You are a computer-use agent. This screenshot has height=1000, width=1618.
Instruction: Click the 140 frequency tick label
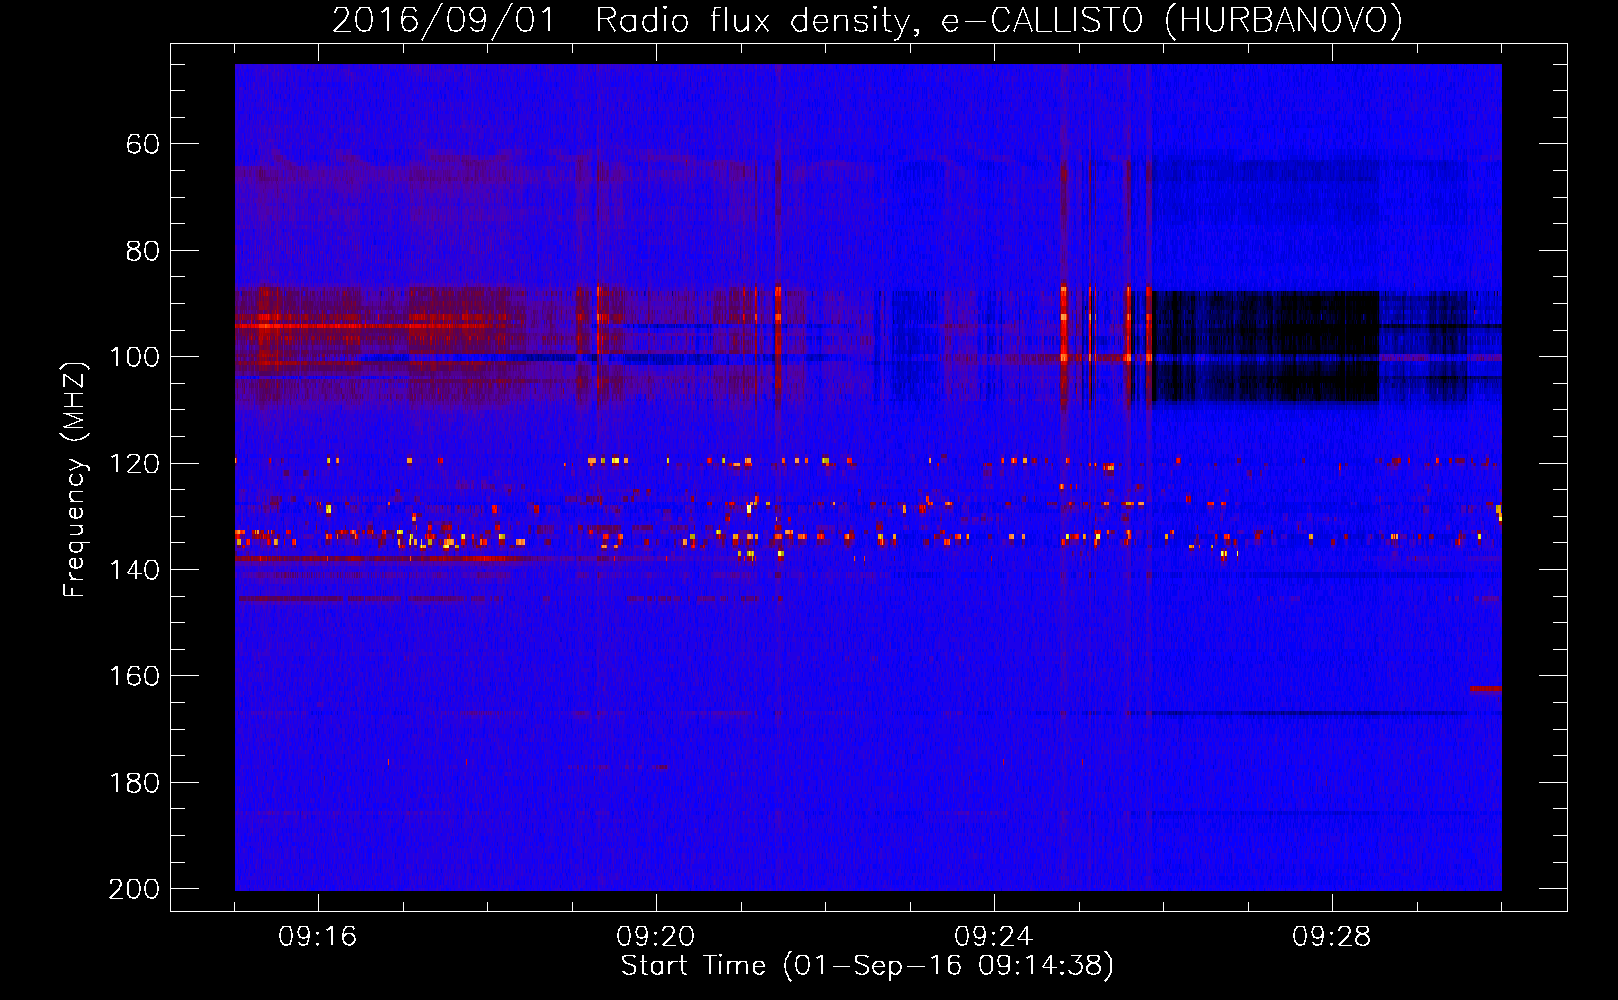click(134, 570)
